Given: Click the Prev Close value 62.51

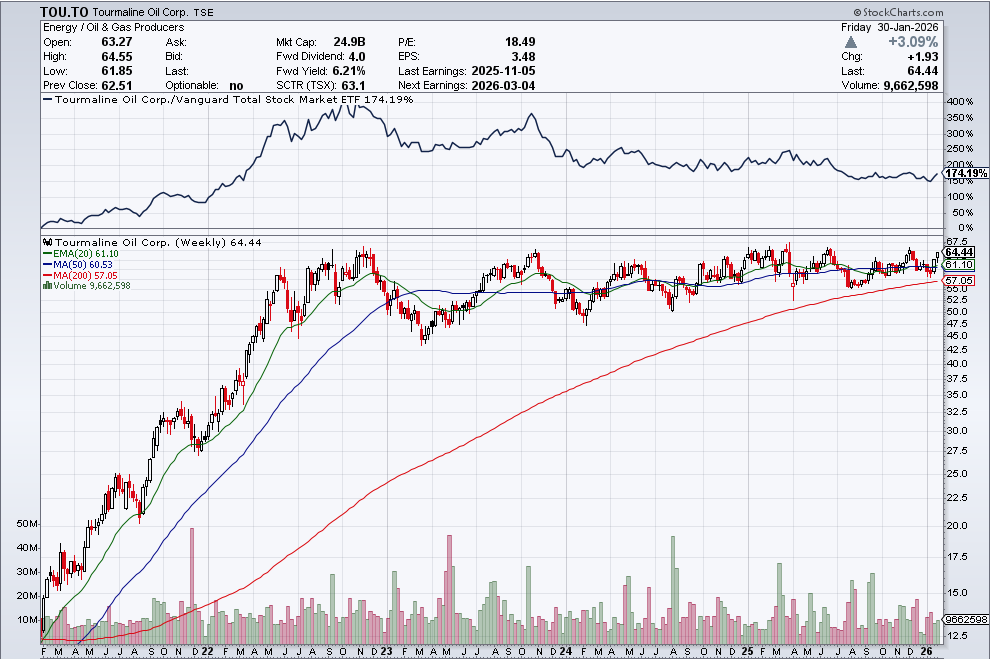Looking at the screenshot, I should tap(117, 85).
